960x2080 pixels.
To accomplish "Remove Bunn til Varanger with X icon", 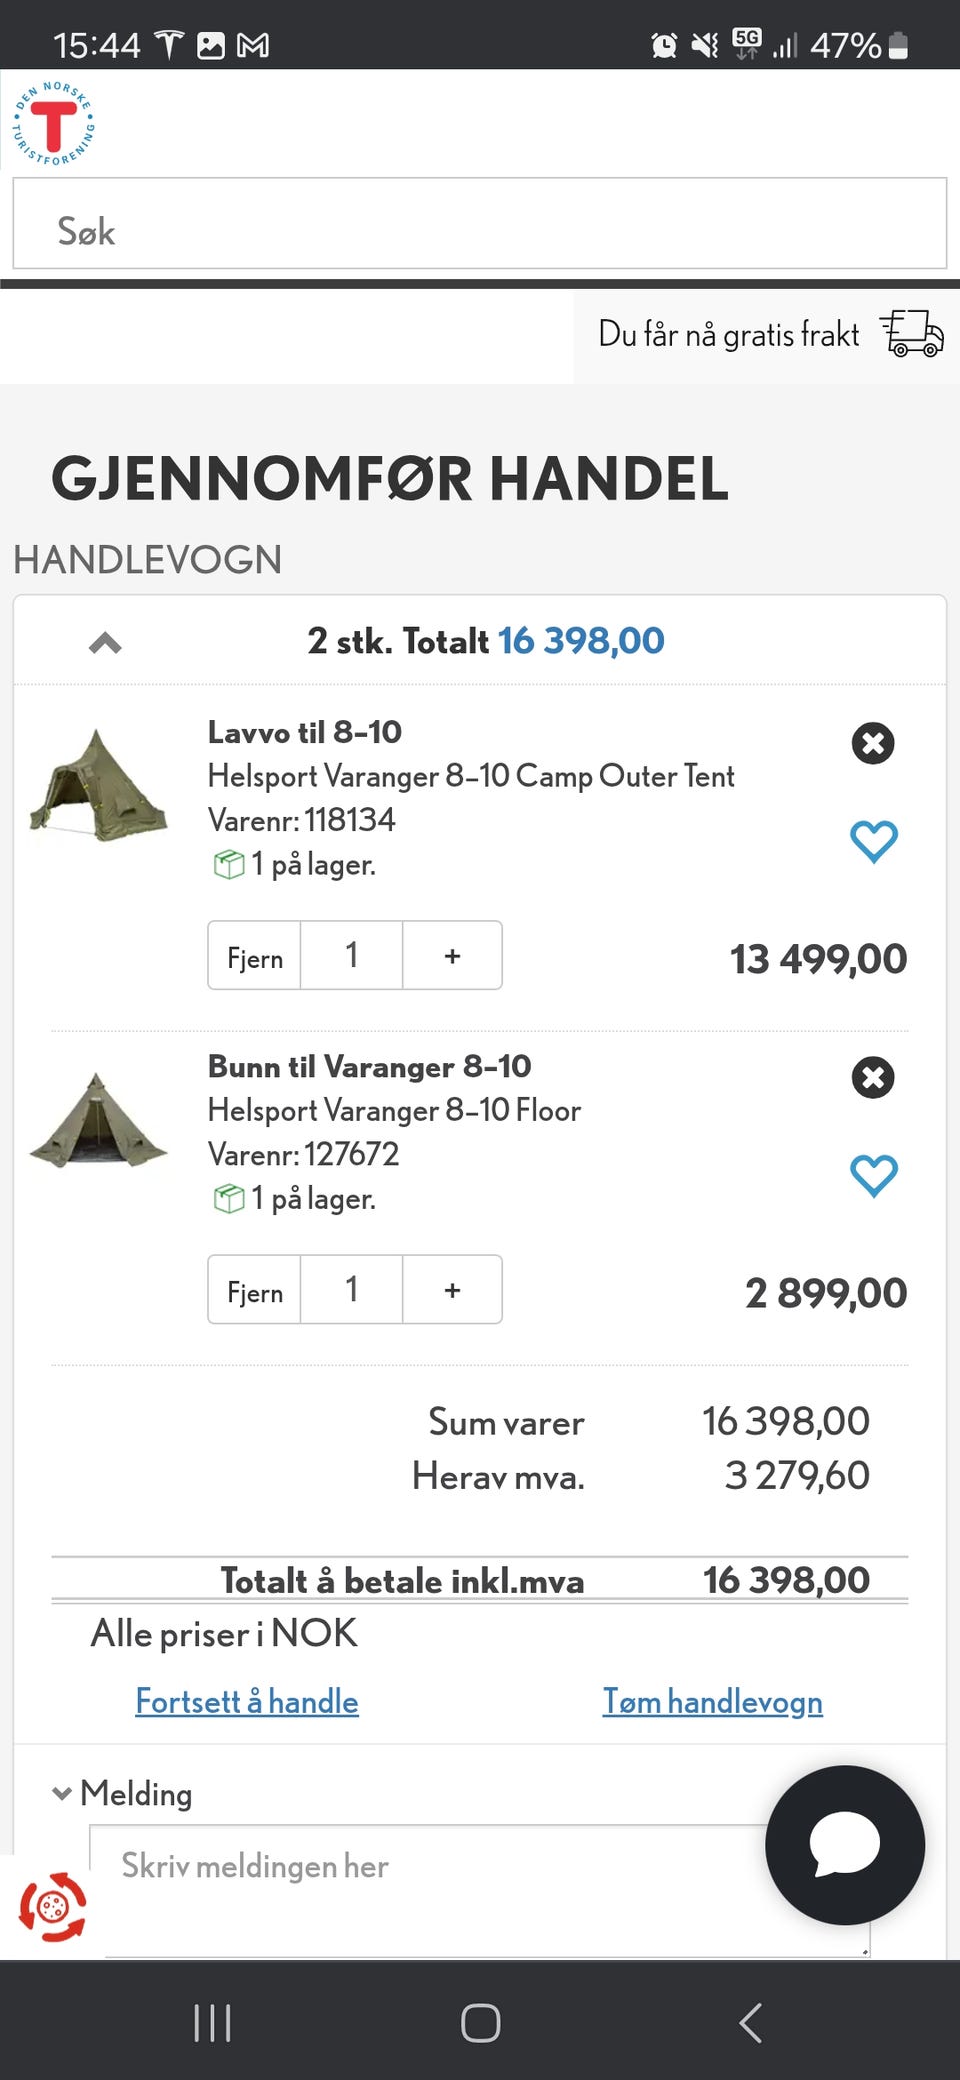I will click(x=872, y=1077).
